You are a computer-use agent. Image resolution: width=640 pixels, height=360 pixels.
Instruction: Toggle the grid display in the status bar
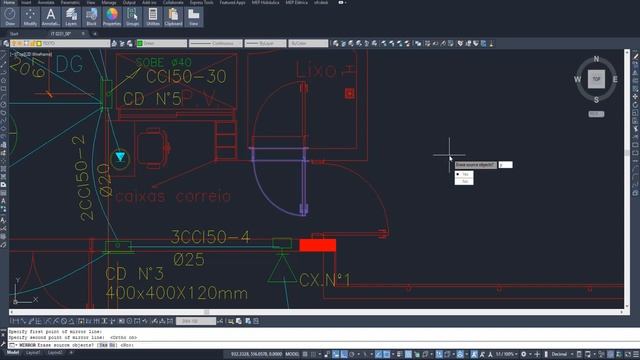[x=305, y=354]
